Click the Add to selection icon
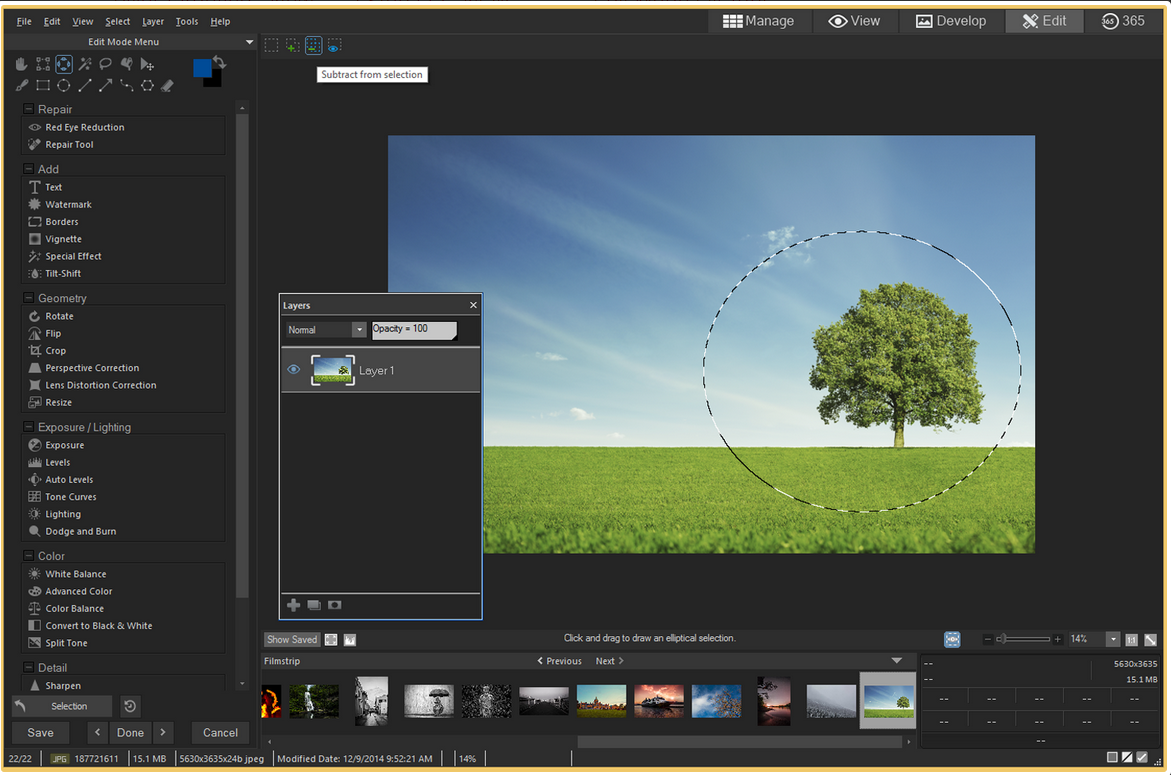 pyautogui.click(x=292, y=46)
